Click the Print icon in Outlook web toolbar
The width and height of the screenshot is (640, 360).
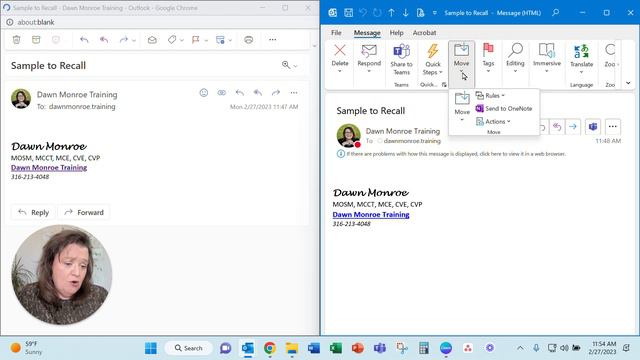[249, 40]
